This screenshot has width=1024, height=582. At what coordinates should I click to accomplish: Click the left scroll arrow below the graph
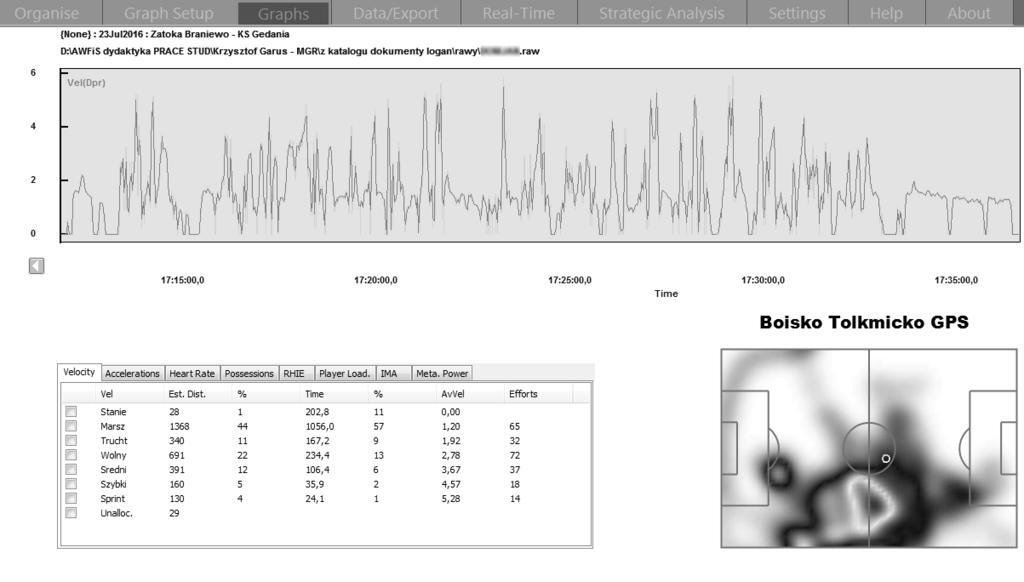37,266
